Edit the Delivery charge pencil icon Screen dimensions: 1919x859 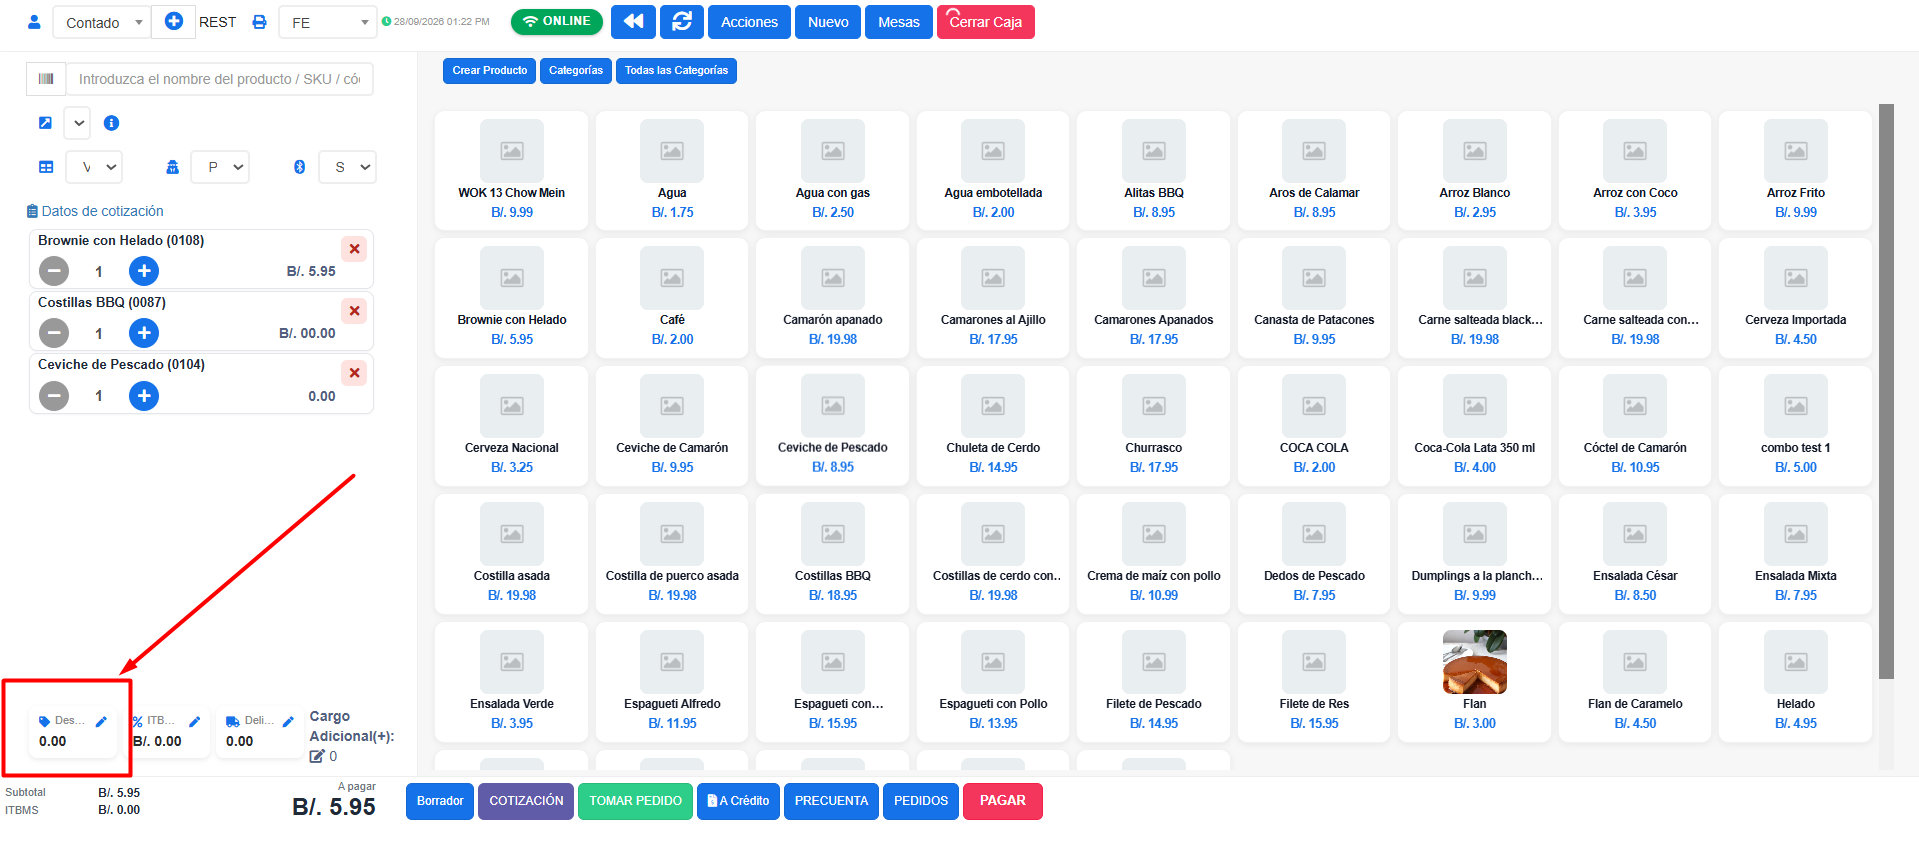[x=288, y=721]
